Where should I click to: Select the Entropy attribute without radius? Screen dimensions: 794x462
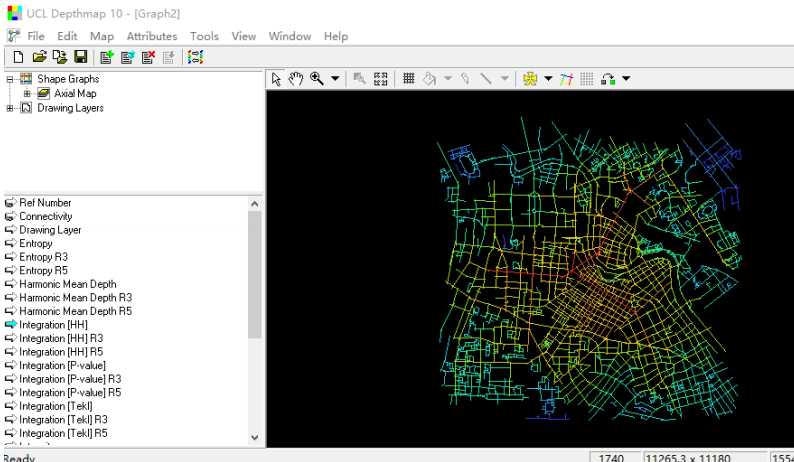click(x=35, y=243)
